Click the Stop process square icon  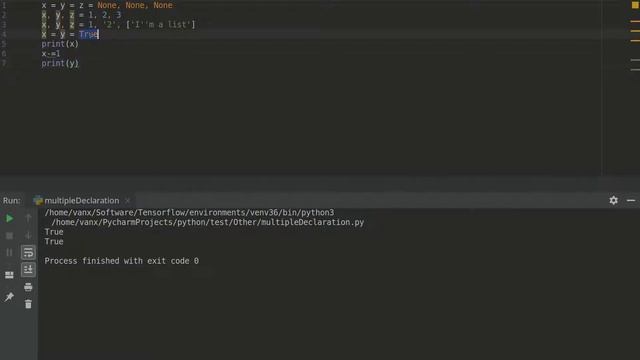pyautogui.click(x=9, y=236)
